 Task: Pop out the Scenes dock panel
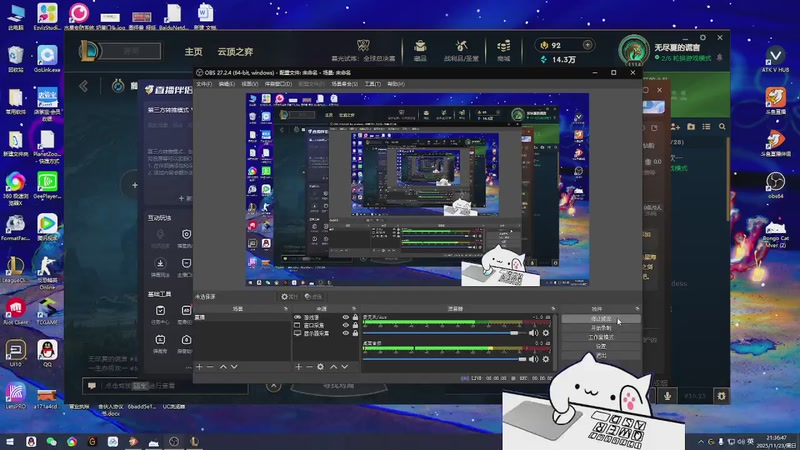(x=286, y=309)
